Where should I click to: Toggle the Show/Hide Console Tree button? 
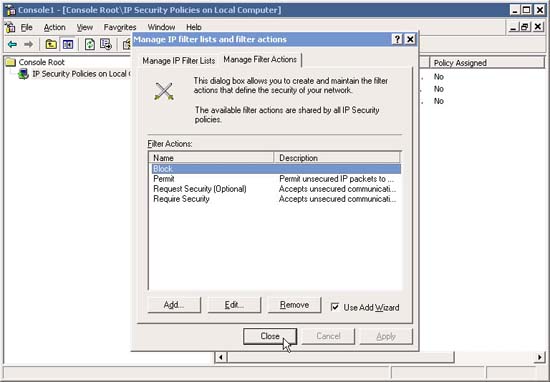point(68,45)
